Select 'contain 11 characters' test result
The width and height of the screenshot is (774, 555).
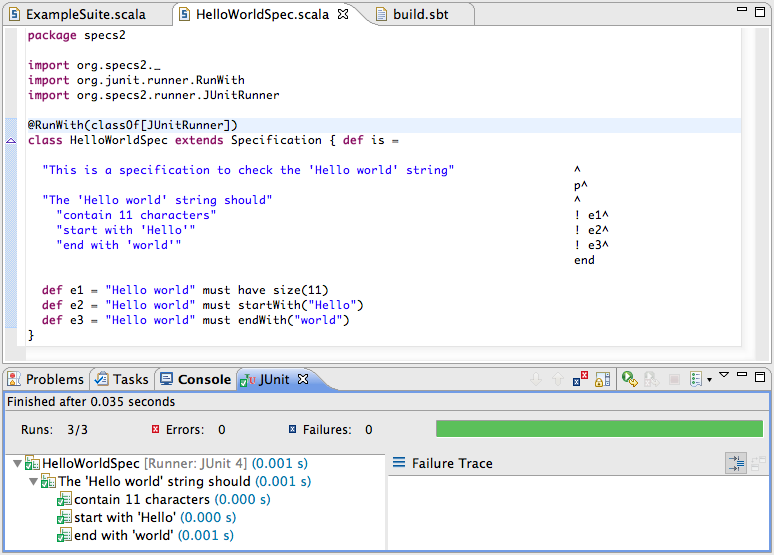[x=142, y=499]
